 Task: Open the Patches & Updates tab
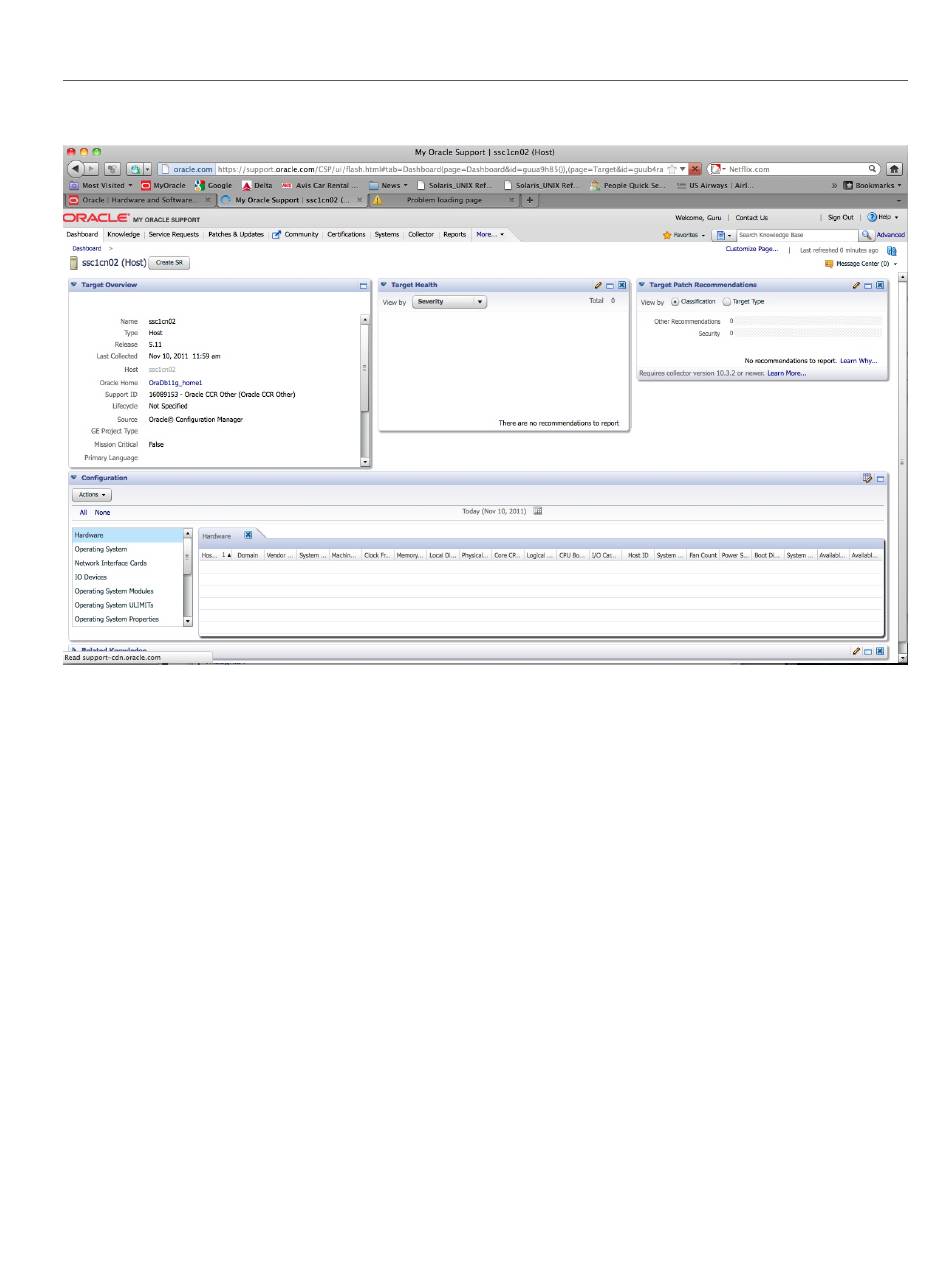click(236, 234)
